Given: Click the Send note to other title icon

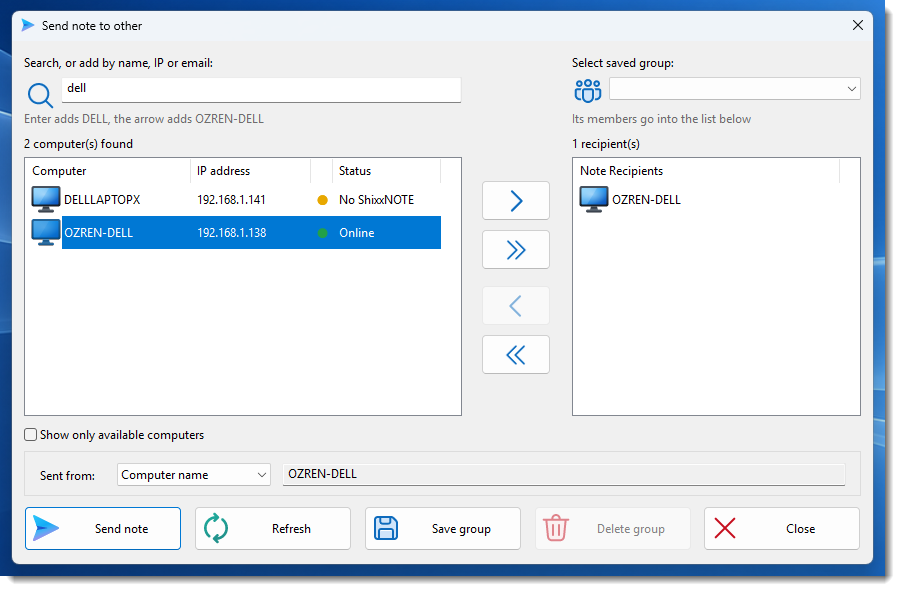Looking at the screenshot, I should [28, 25].
